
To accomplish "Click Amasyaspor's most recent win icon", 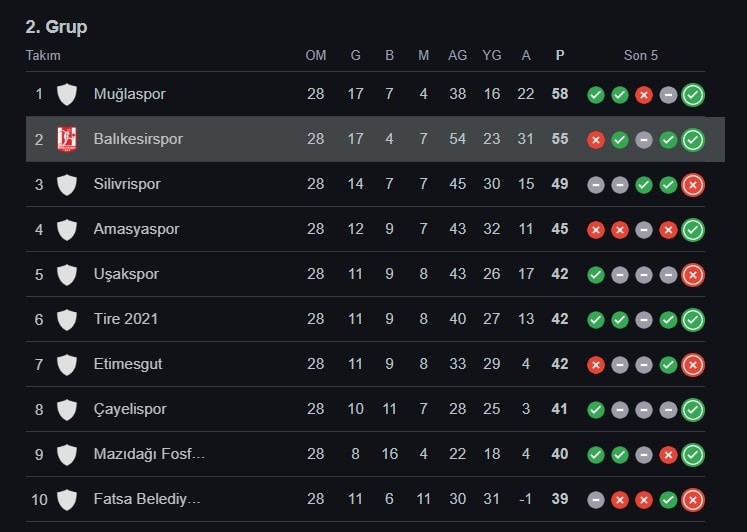I will click(x=693, y=230).
